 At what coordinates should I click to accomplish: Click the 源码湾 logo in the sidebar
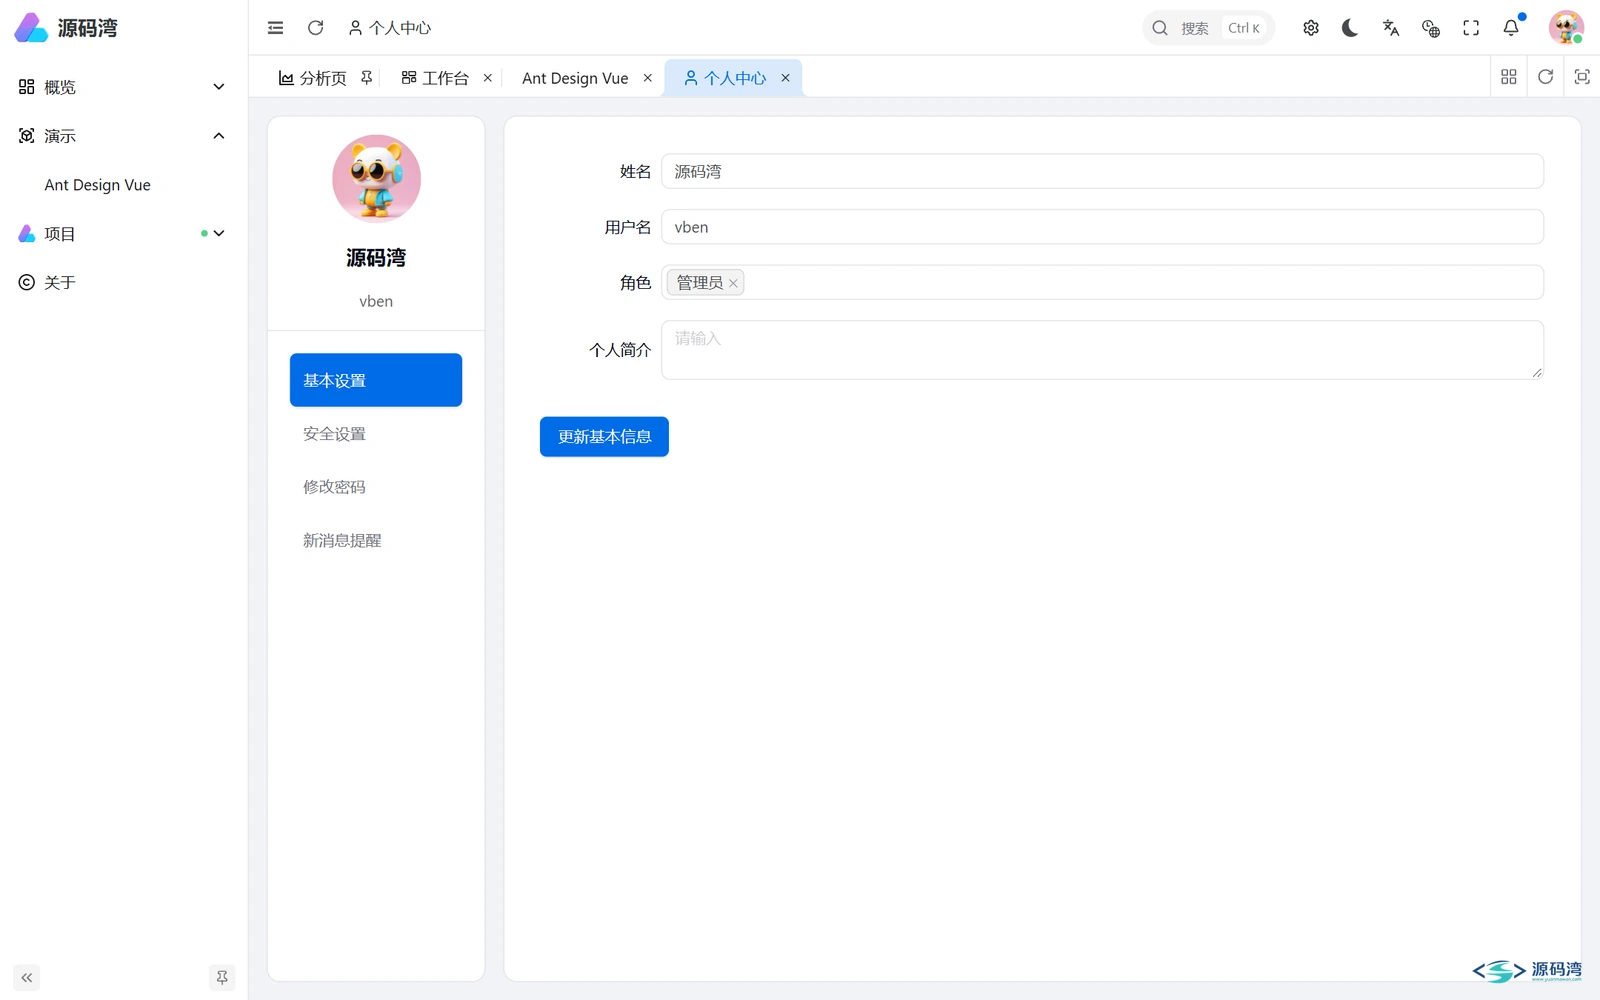click(66, 28)
